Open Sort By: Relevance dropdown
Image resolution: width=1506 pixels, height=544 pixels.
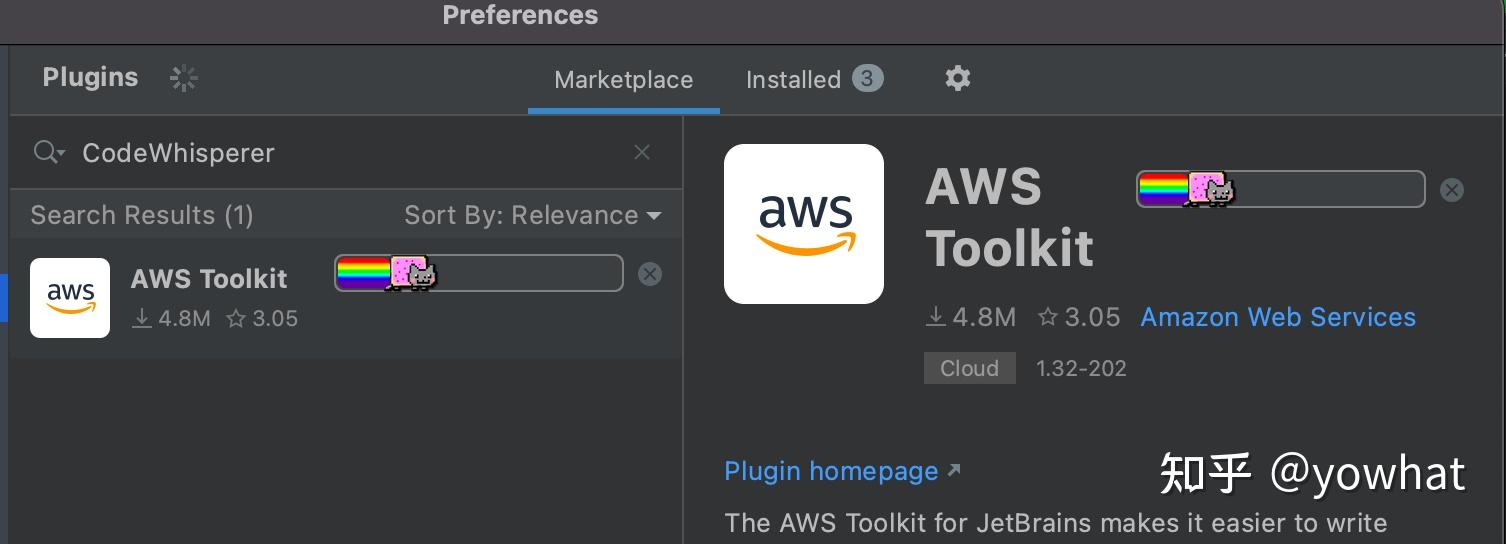[532, 215]
